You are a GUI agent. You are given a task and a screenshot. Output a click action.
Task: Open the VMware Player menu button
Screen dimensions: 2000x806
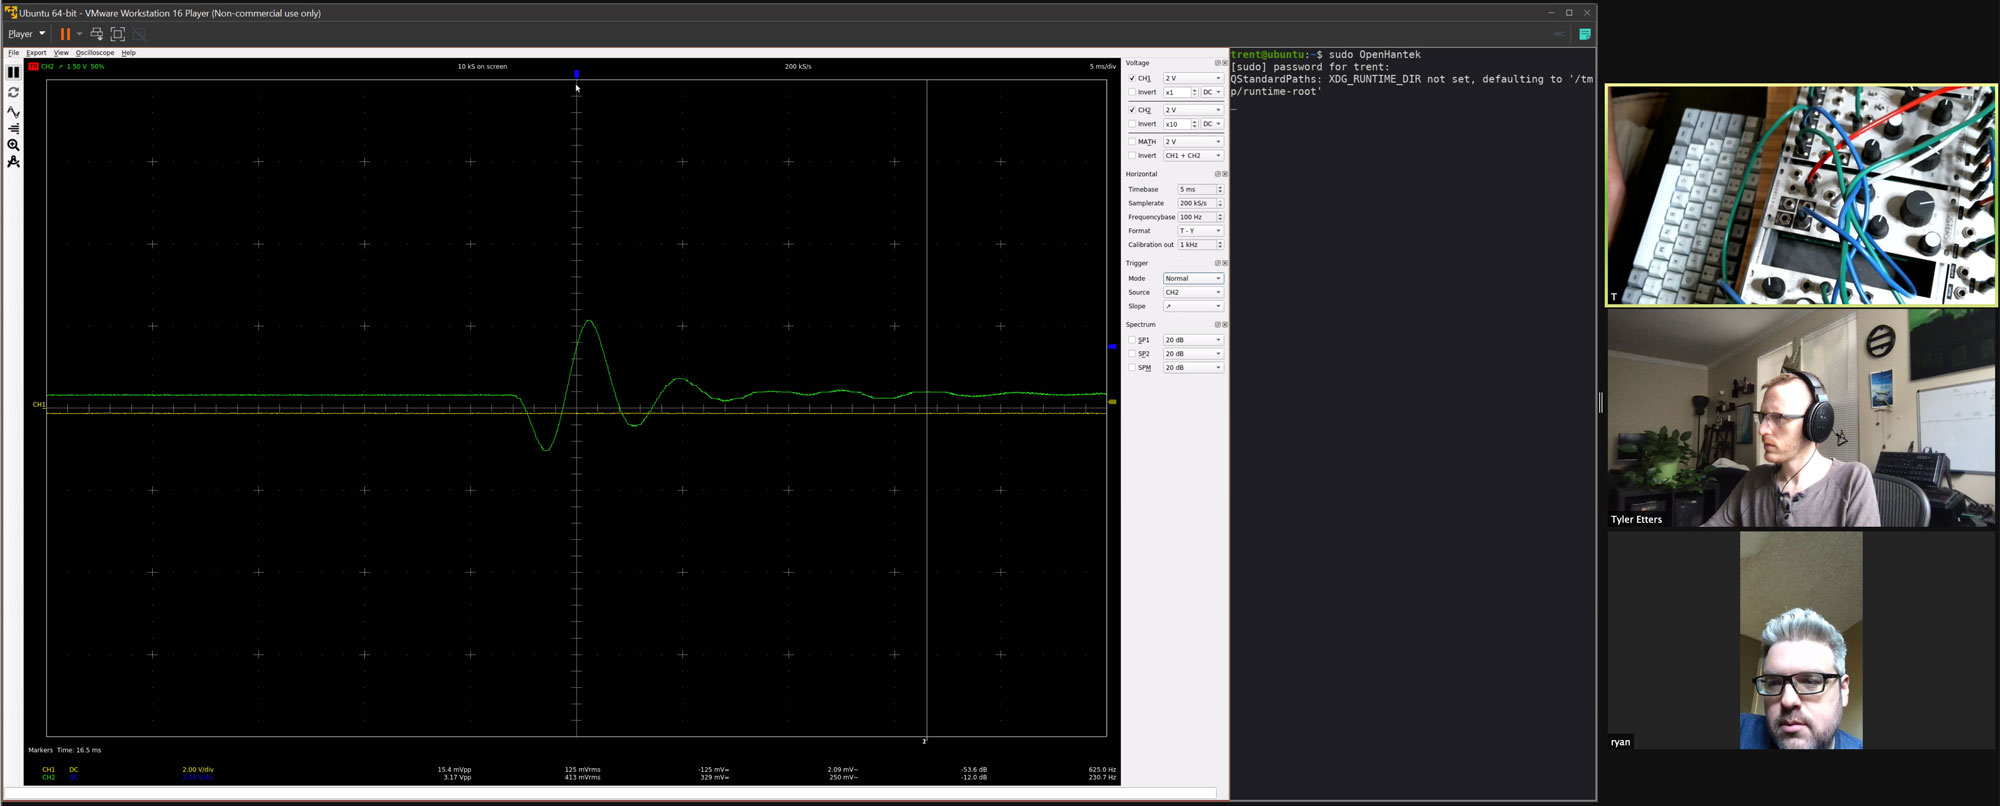click(26, 34)
